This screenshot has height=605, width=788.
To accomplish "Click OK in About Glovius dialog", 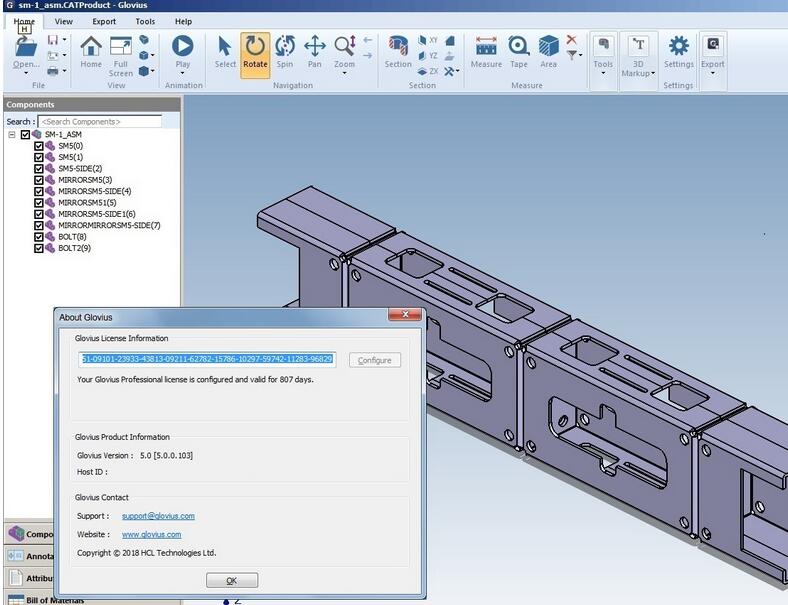I will click(232, 580).
